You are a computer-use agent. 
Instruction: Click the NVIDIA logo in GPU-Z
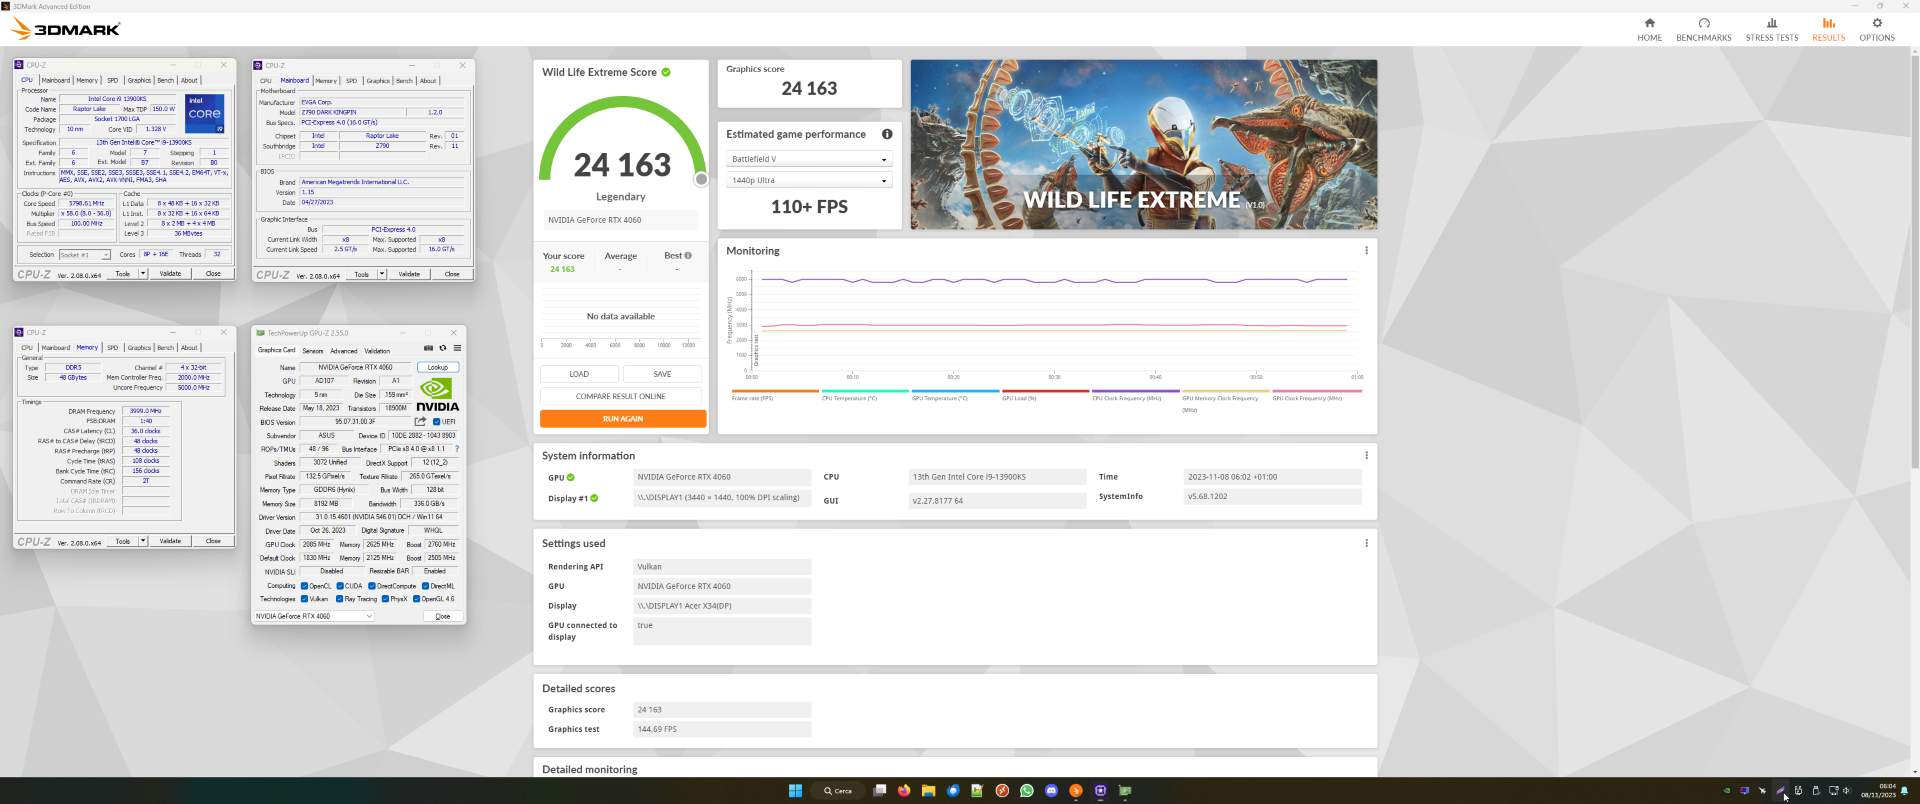pos(437,394)
